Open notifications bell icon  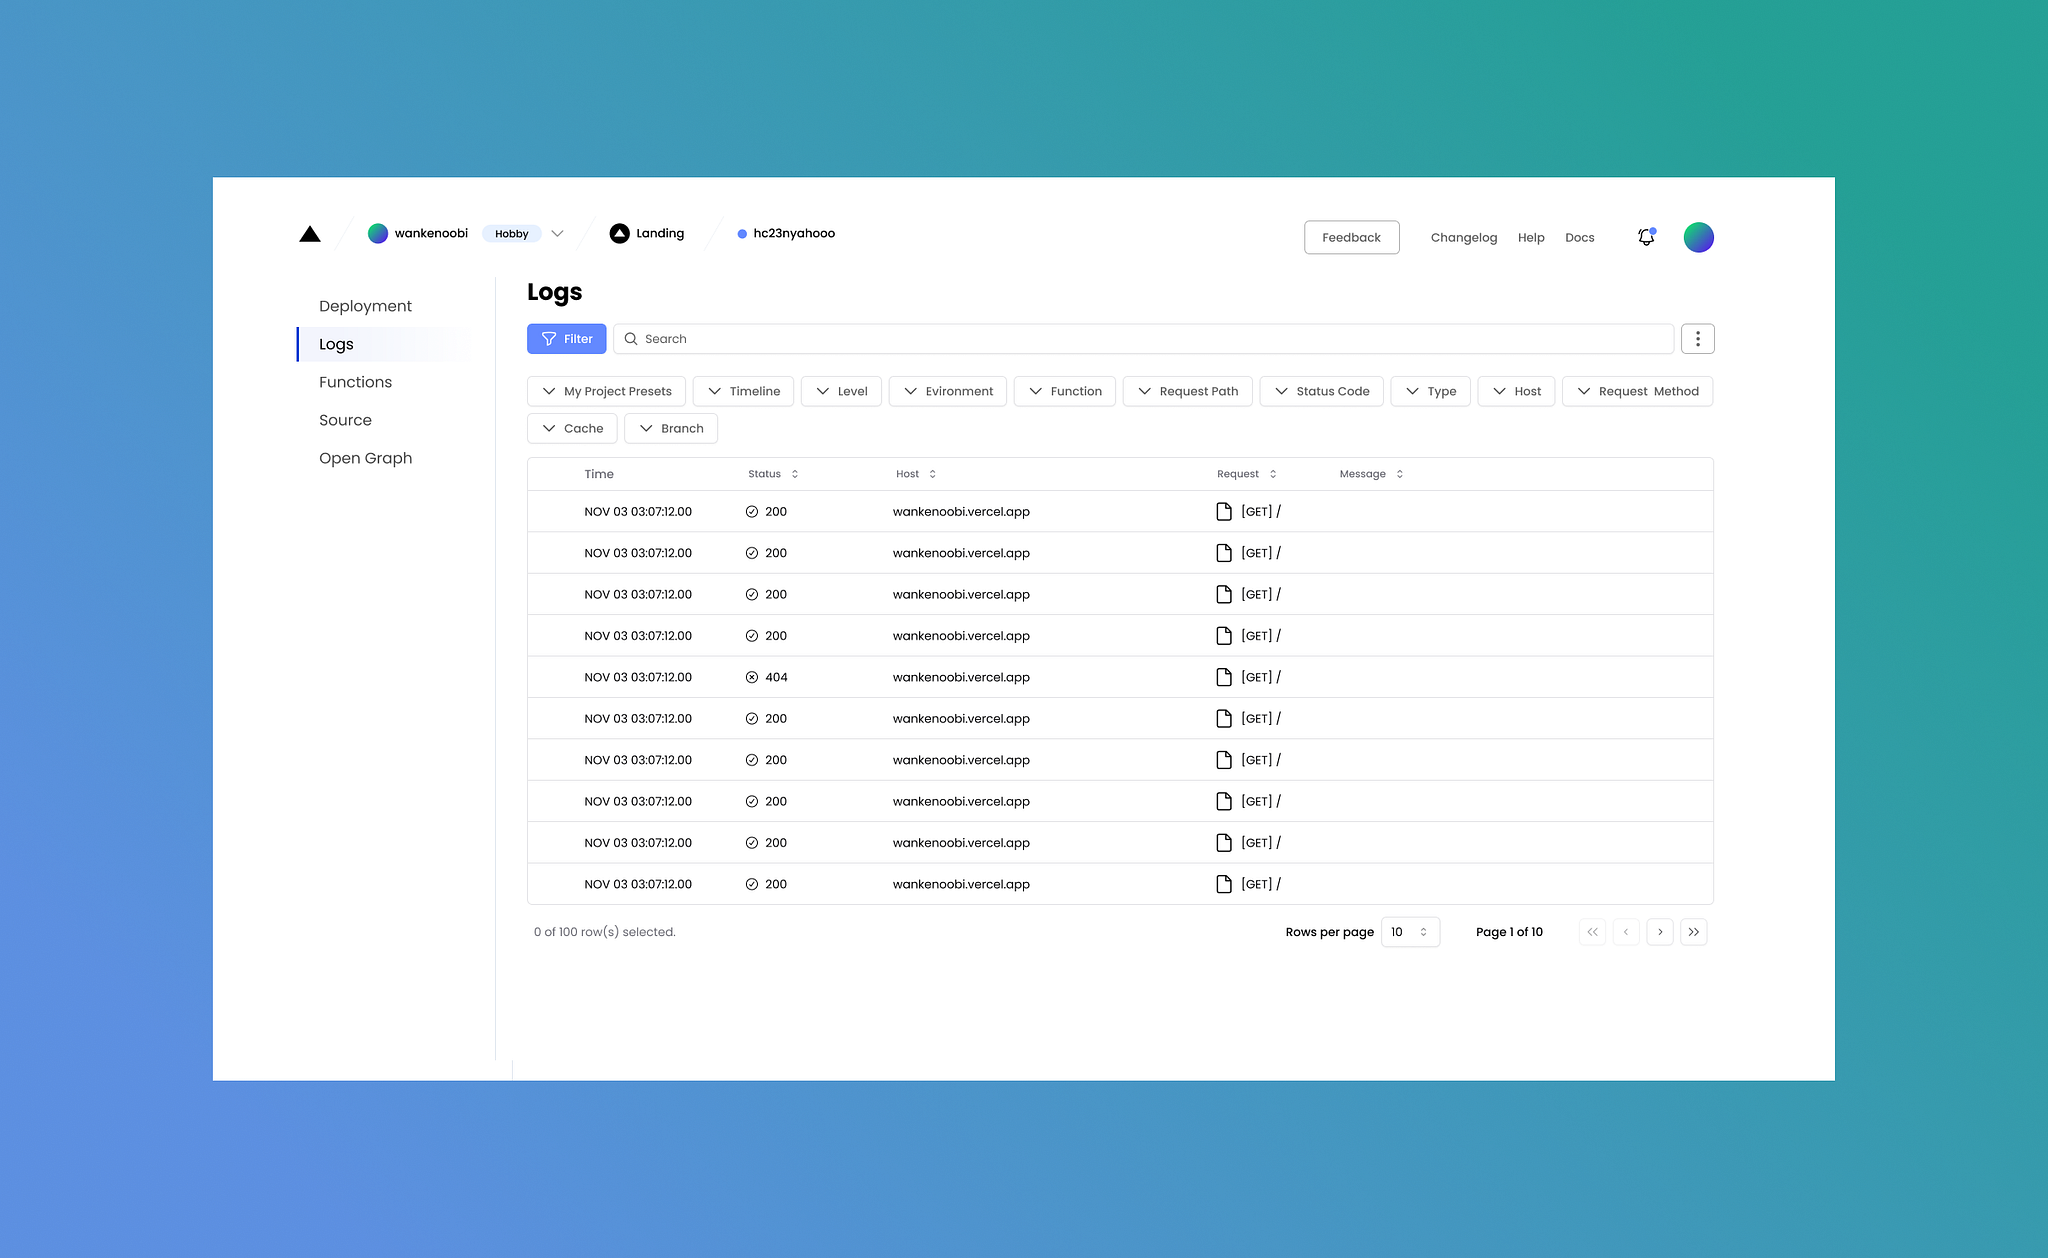click(1646, 237)
